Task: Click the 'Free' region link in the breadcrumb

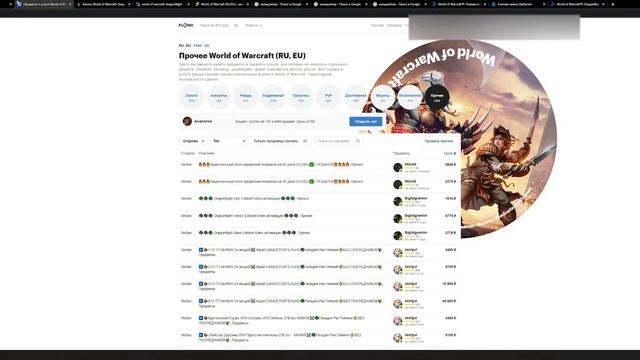Action: click(x=198, y=46)
